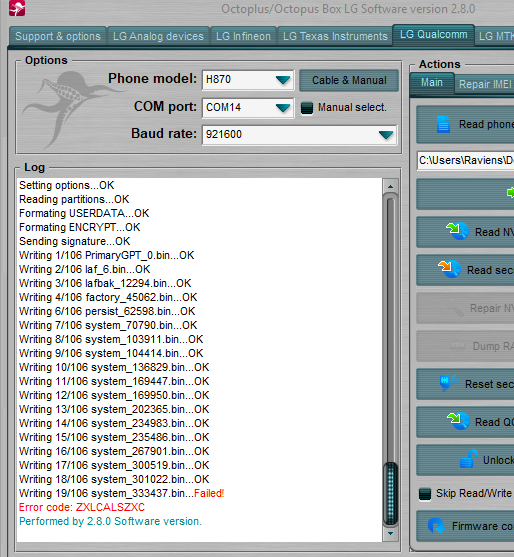Click 'Writing 10/106 system_136829.bin...OK' line
Viewport: 514px width, 557px height.
(114, 367)
